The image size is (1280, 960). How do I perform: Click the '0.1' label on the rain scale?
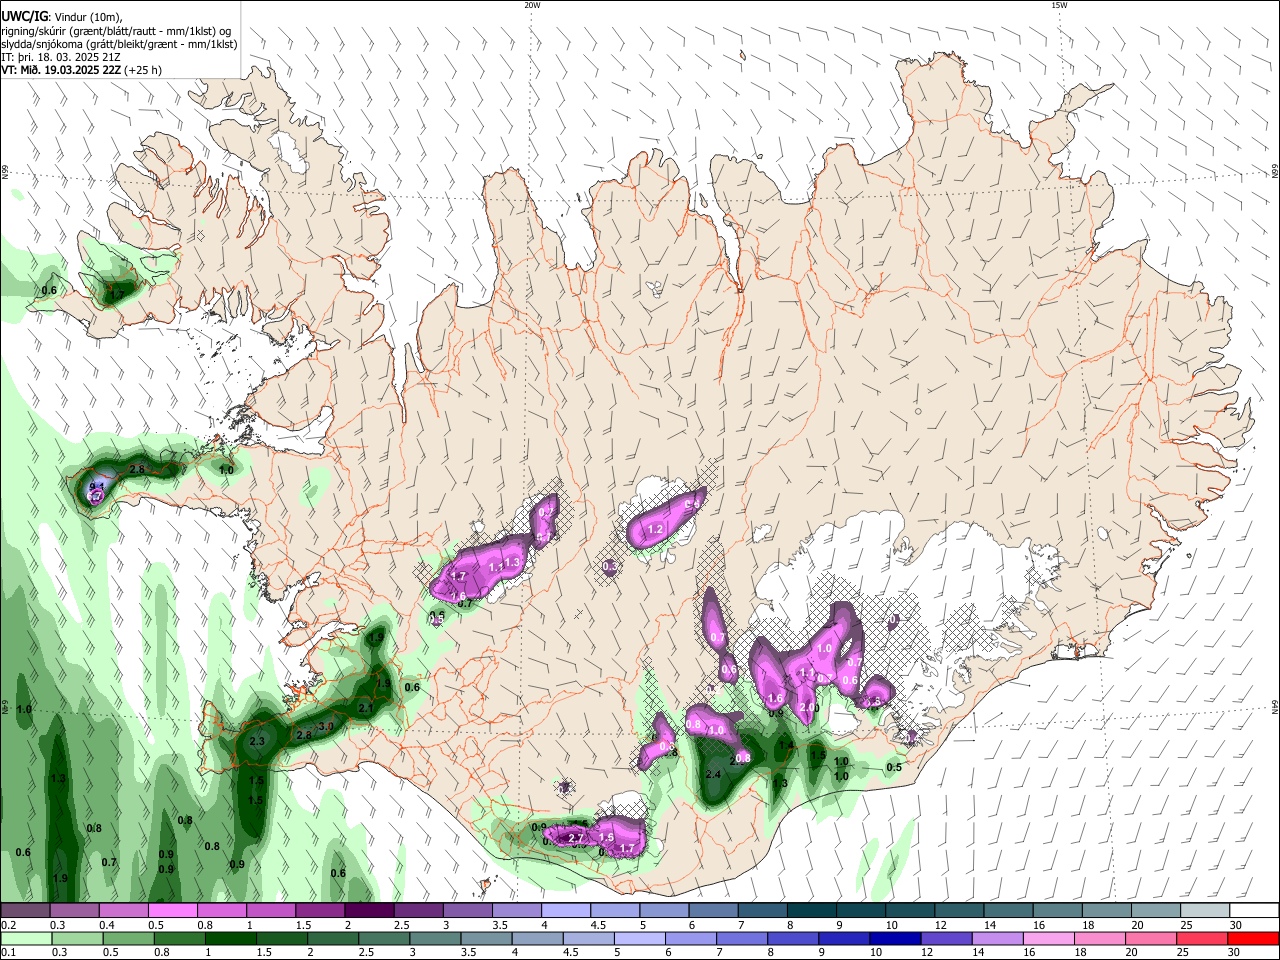(x=8, y=952)
